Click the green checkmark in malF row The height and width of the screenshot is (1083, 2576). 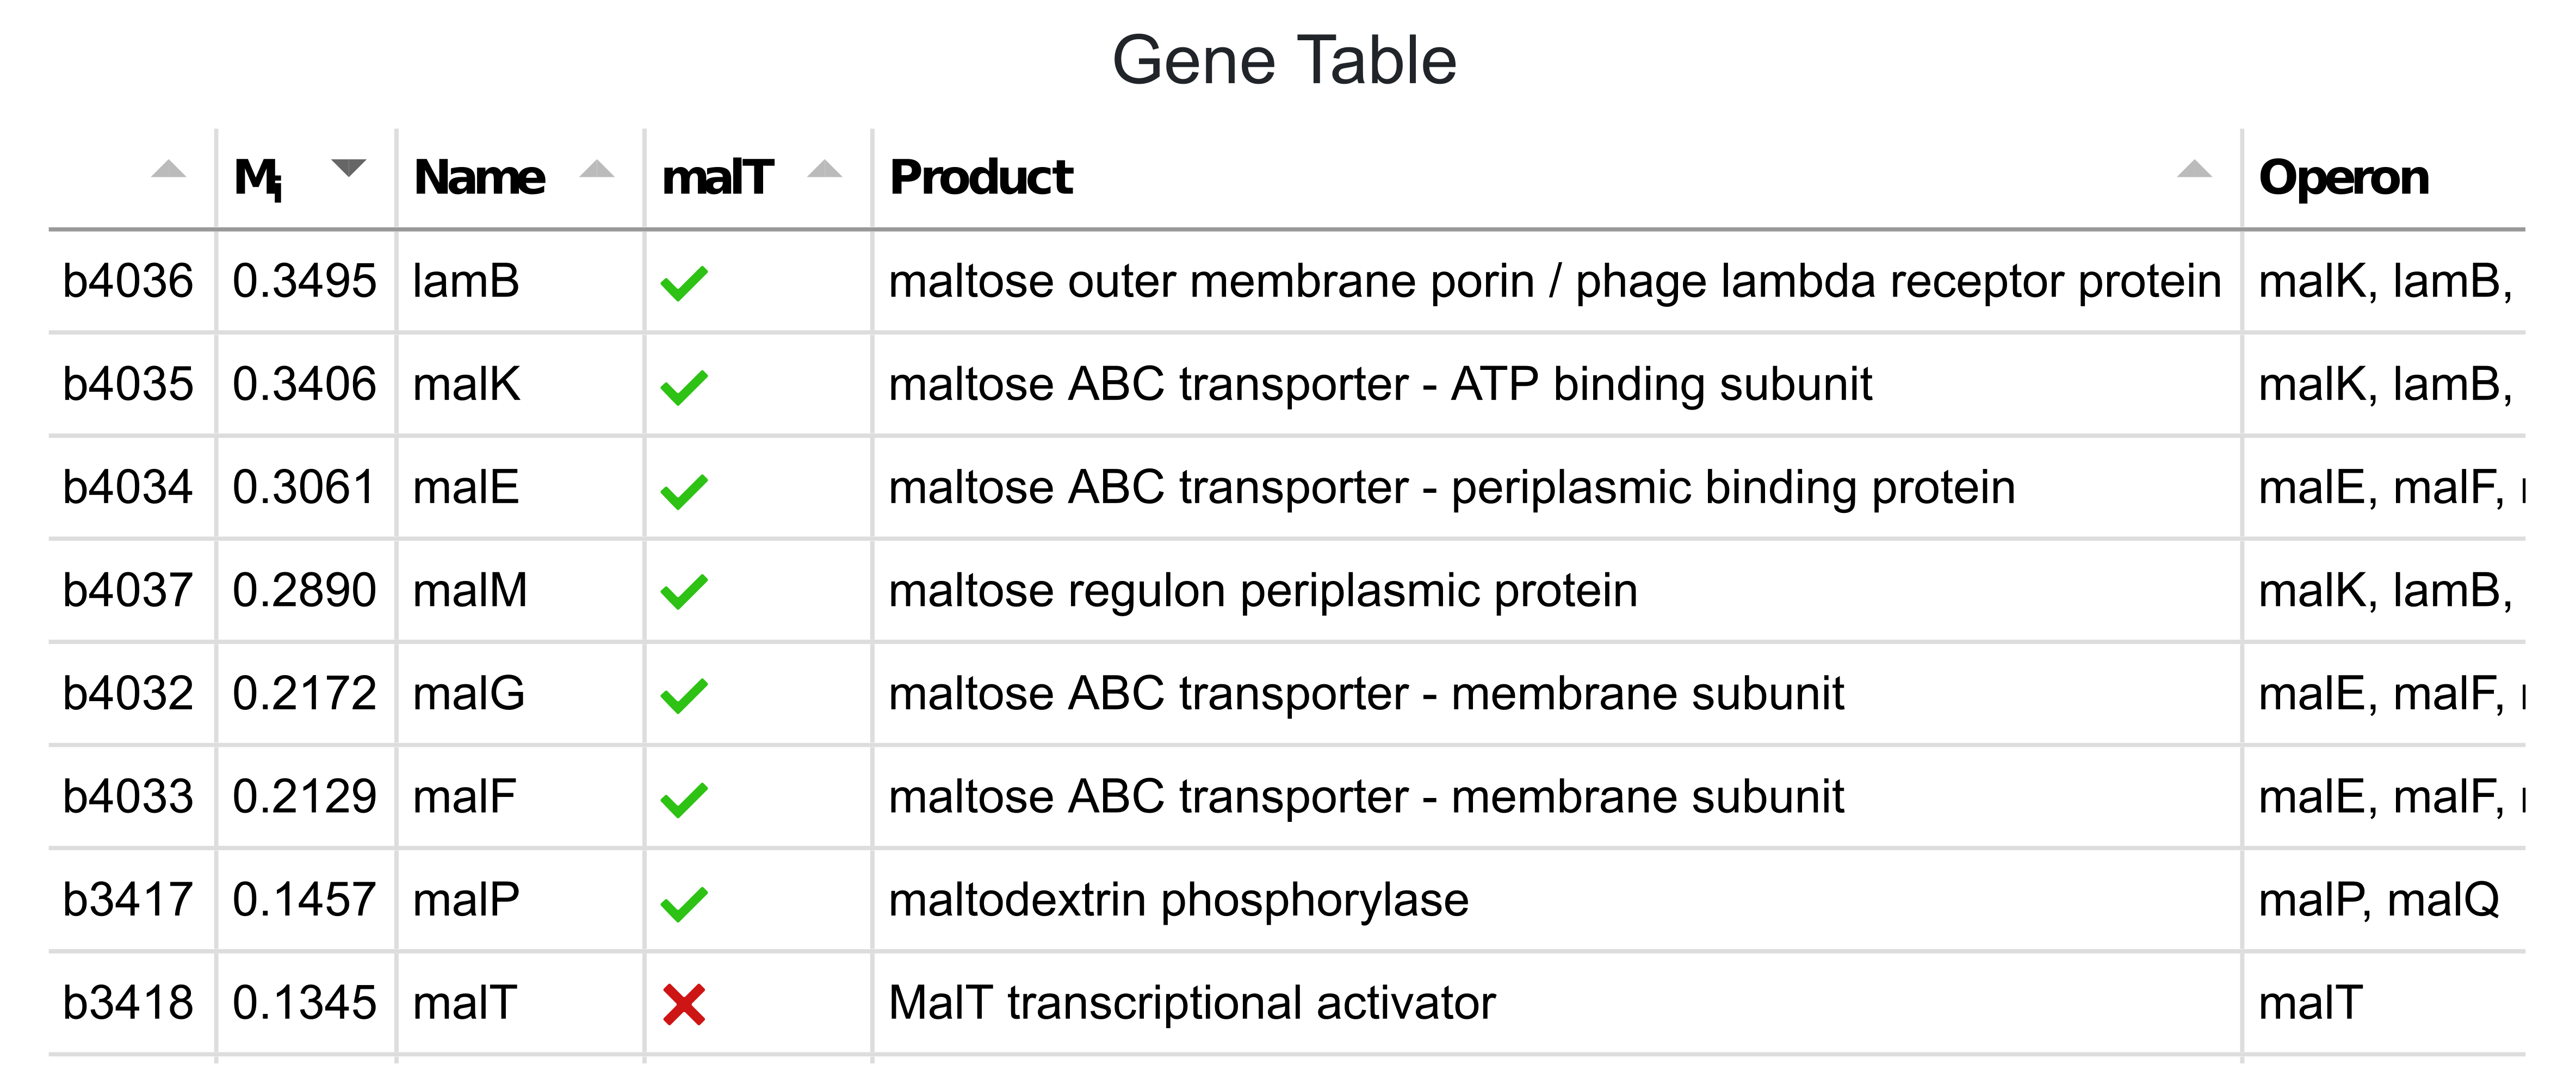[684, 799]
